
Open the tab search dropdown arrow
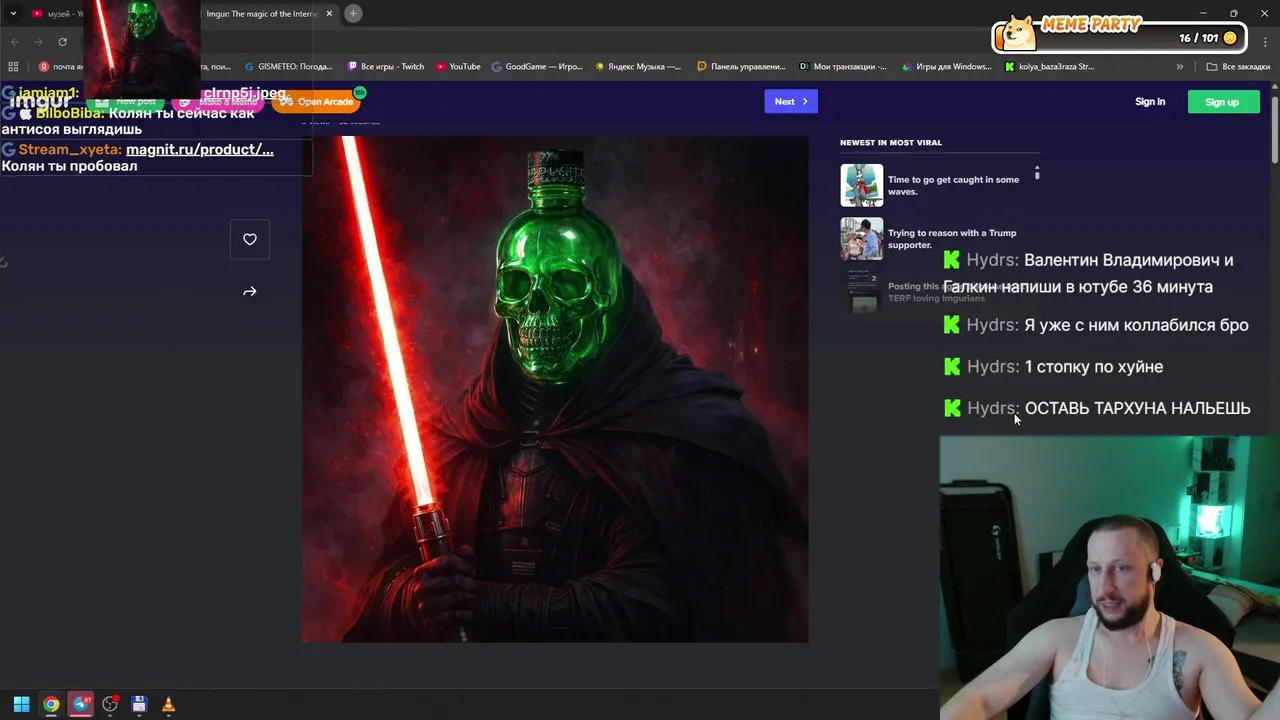coord(13,14)
